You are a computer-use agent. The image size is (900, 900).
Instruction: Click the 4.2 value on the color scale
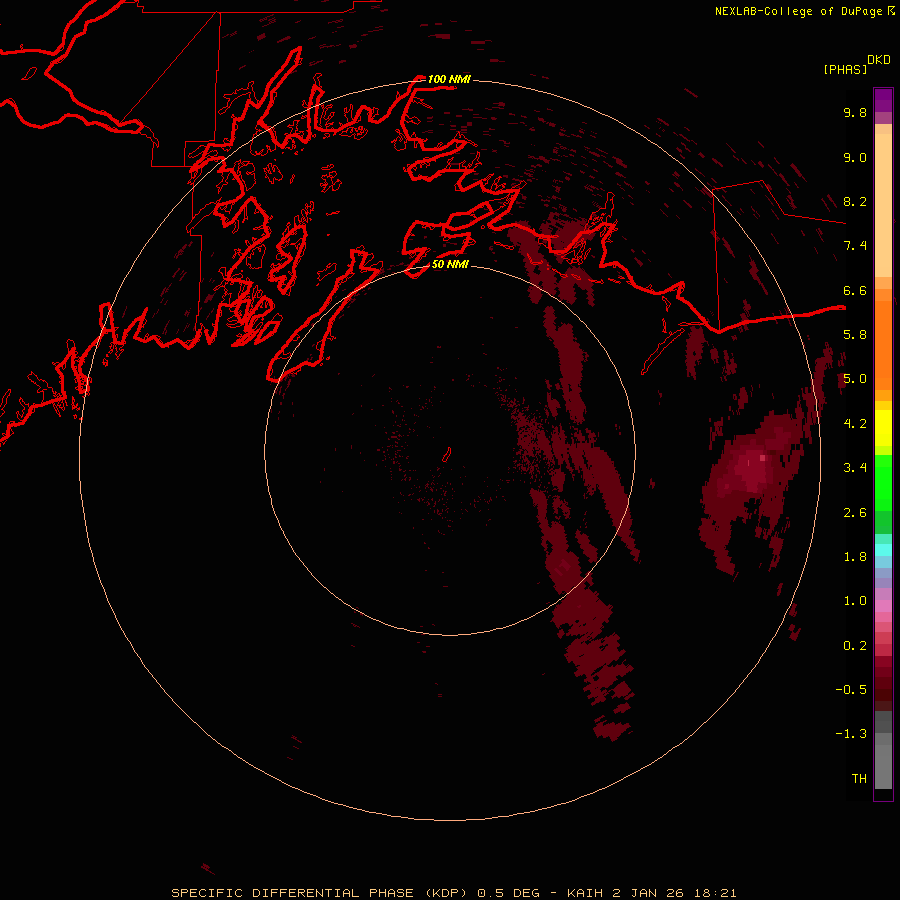pyautogui.click(x=855, y=424)
